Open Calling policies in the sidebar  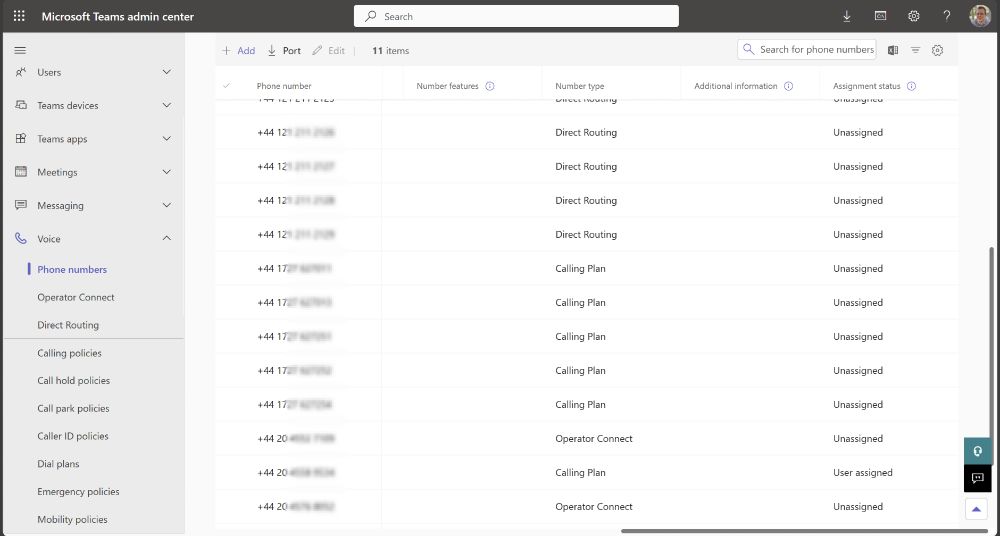[x=70, y=353]
